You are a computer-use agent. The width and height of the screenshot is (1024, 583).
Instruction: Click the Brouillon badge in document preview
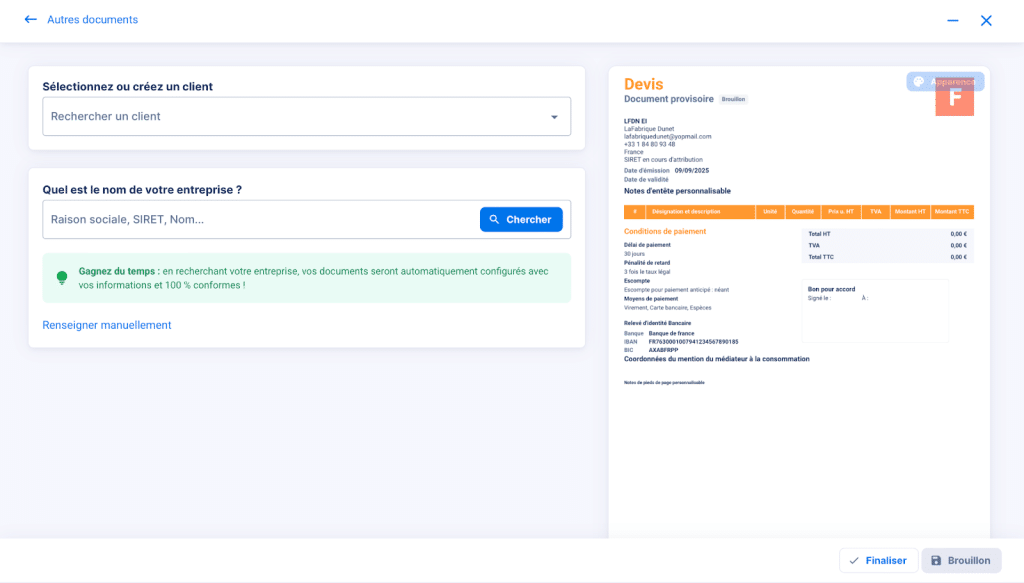coord(734,100)
